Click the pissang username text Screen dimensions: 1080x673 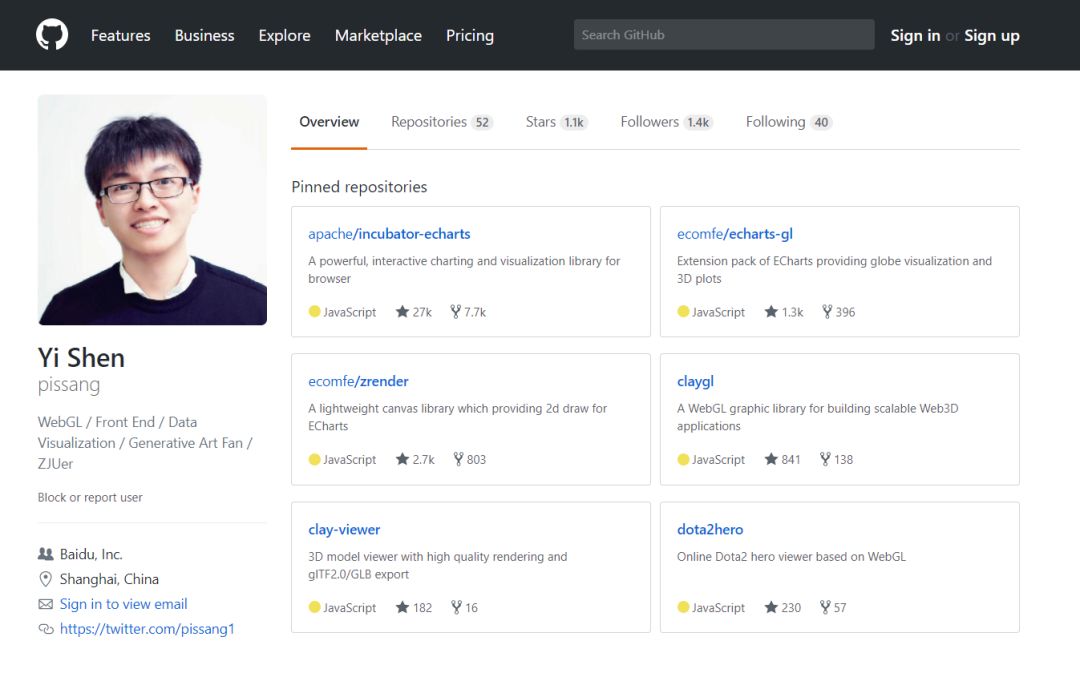pos(69,384)
